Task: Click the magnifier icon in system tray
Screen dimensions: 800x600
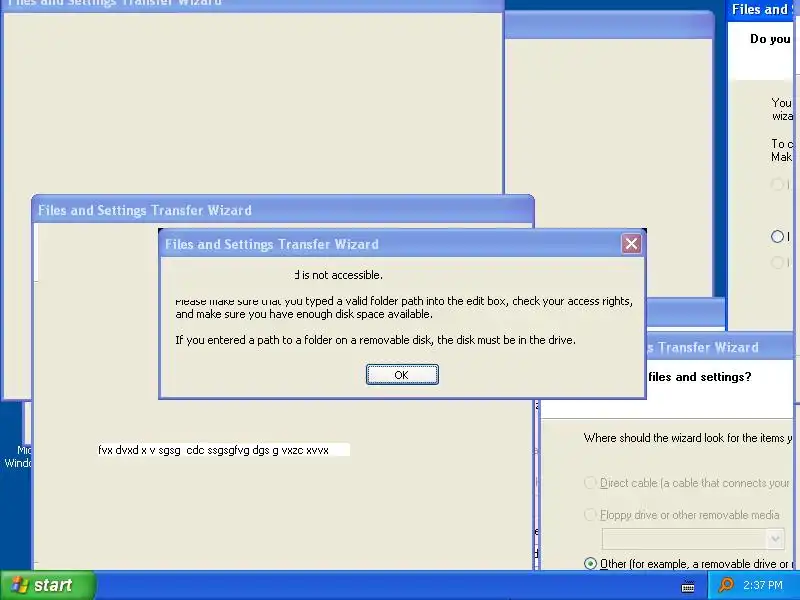Action: 726,585
